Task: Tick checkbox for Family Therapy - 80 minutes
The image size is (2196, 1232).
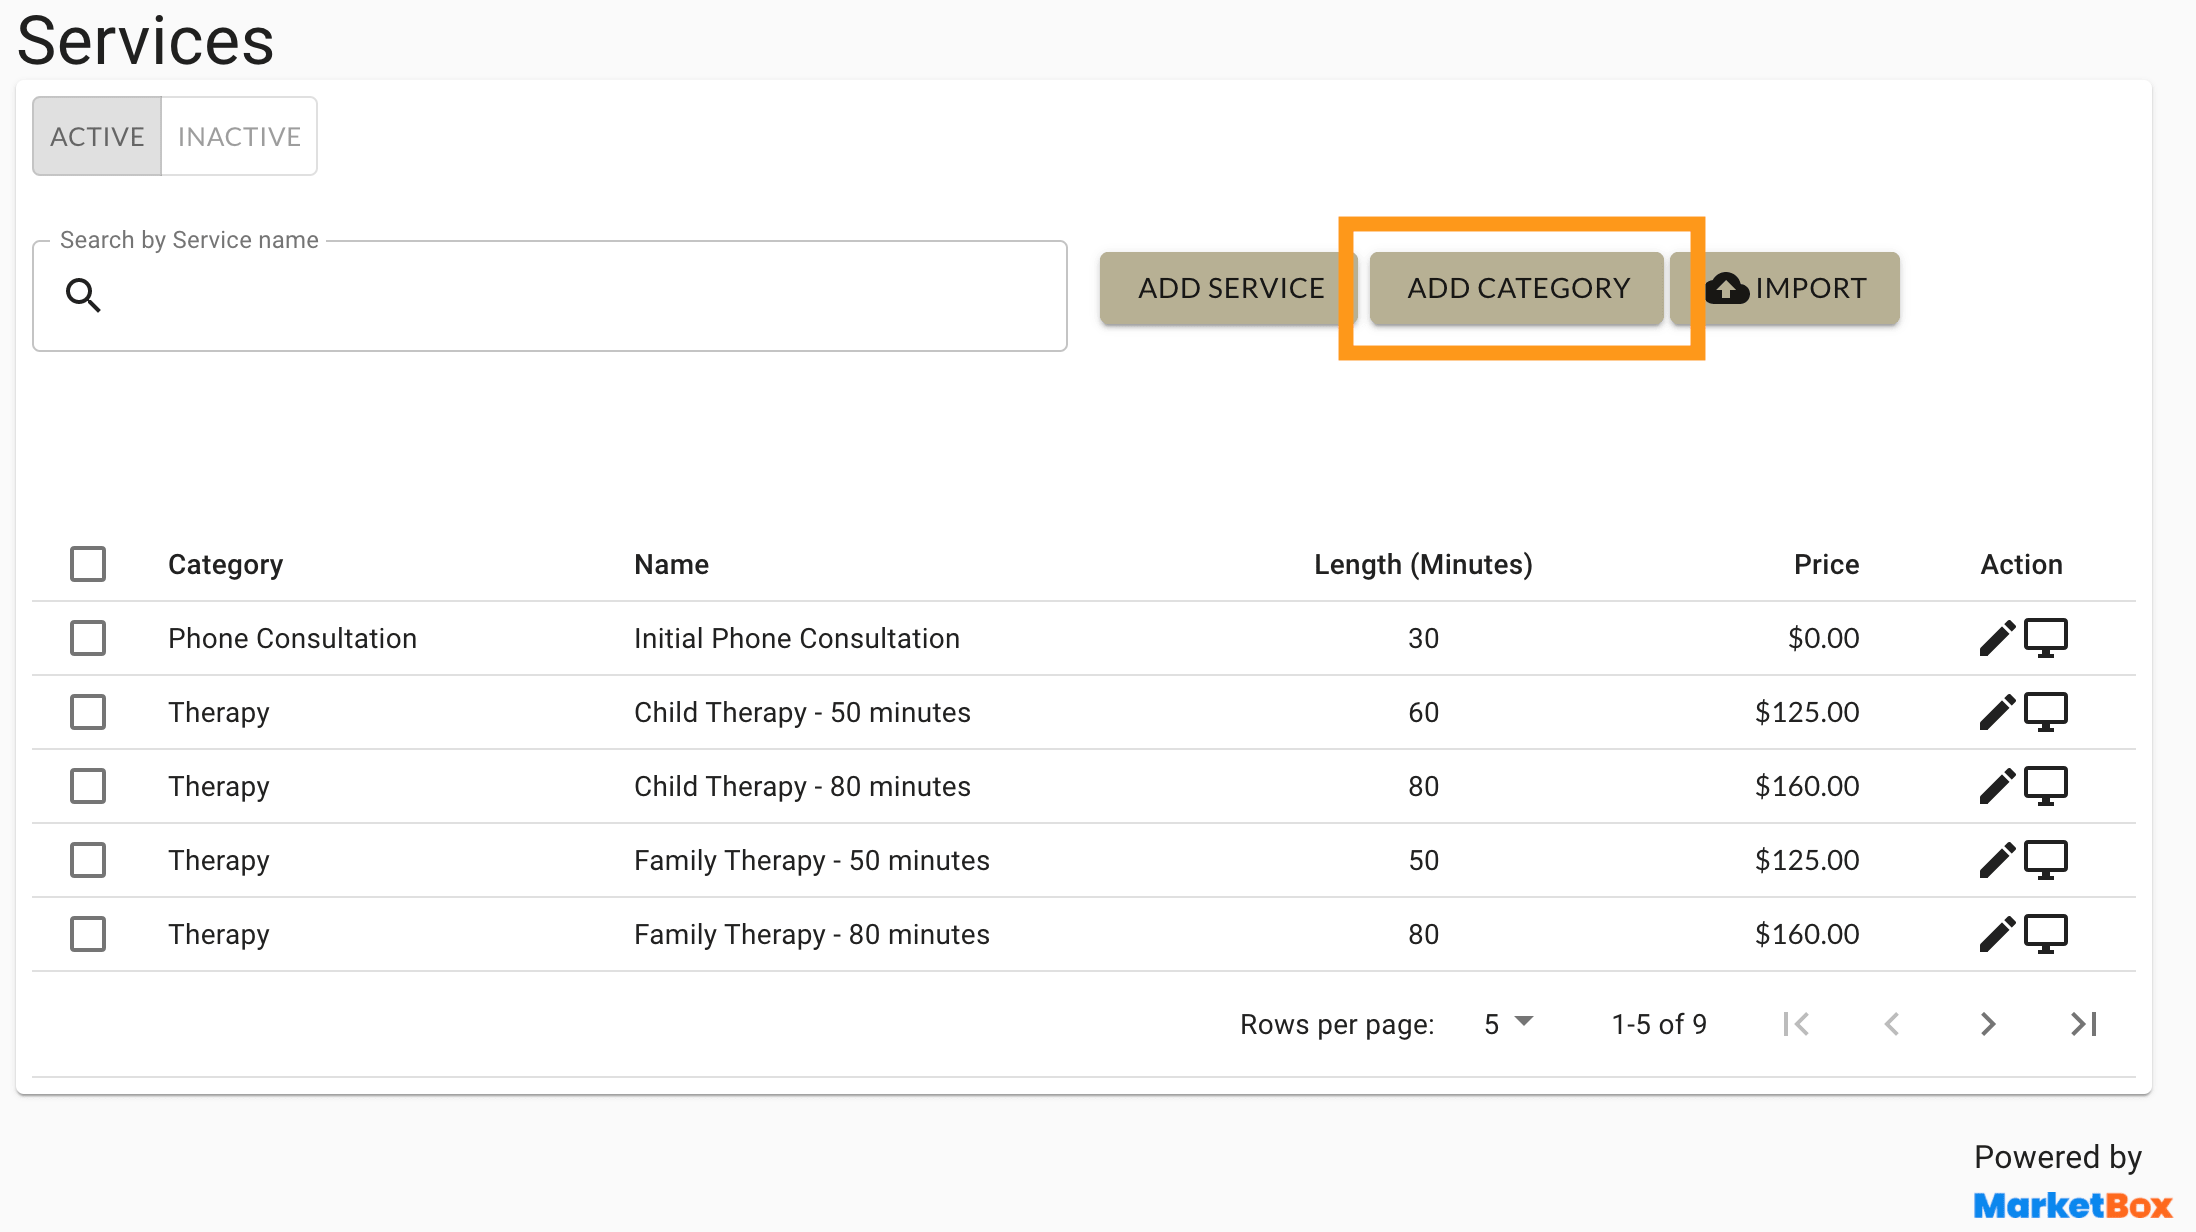Action: point(88,934)
